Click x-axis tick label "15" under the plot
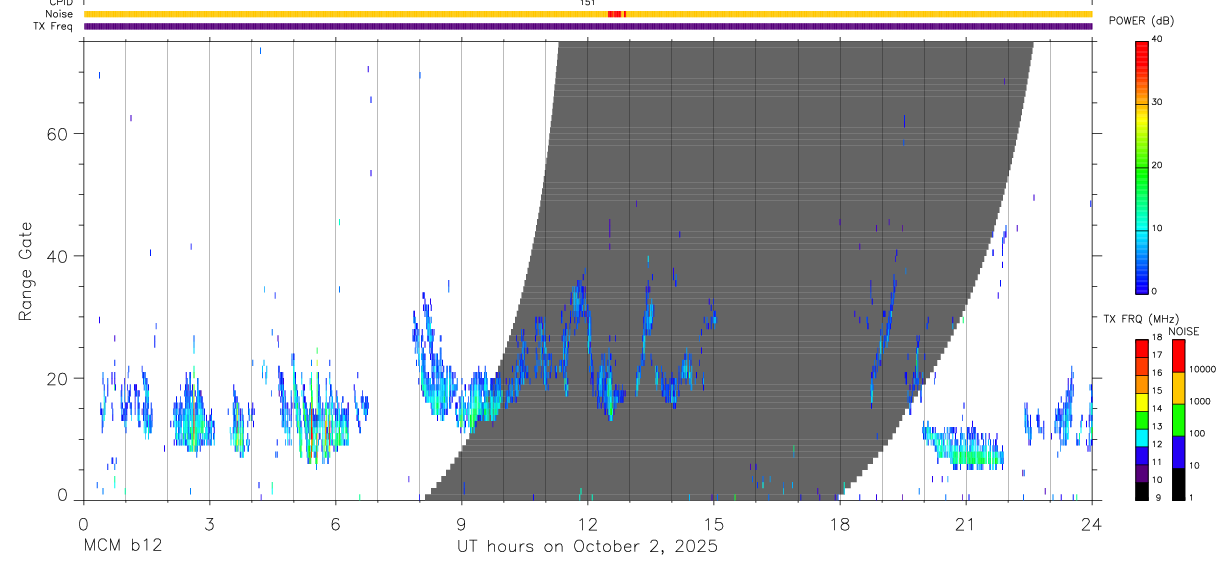The image size is (1228, 567). [713, 524]
